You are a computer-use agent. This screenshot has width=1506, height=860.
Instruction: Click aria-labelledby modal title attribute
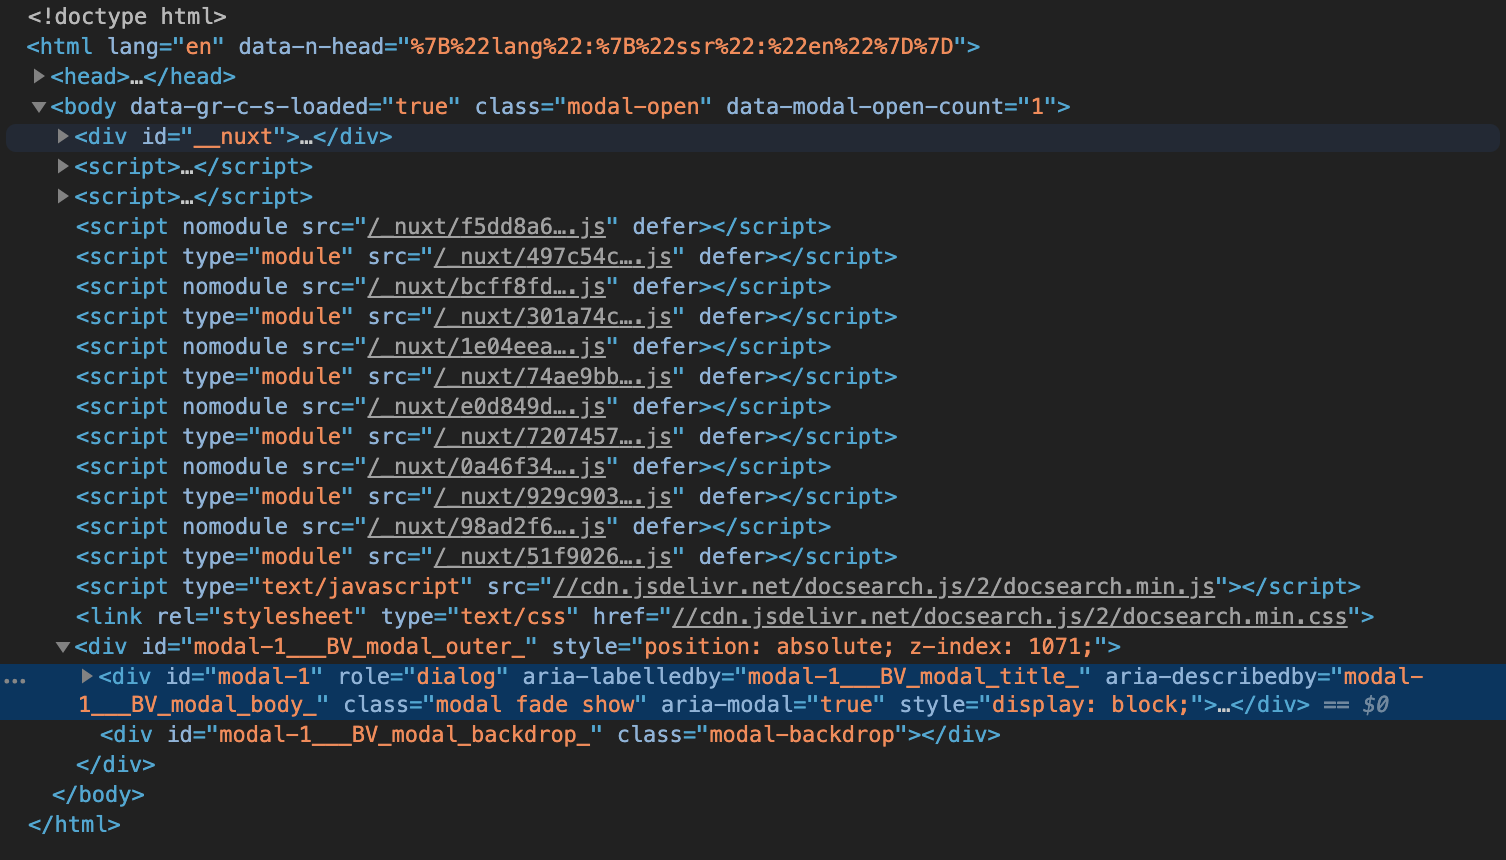tap(807, 677)
